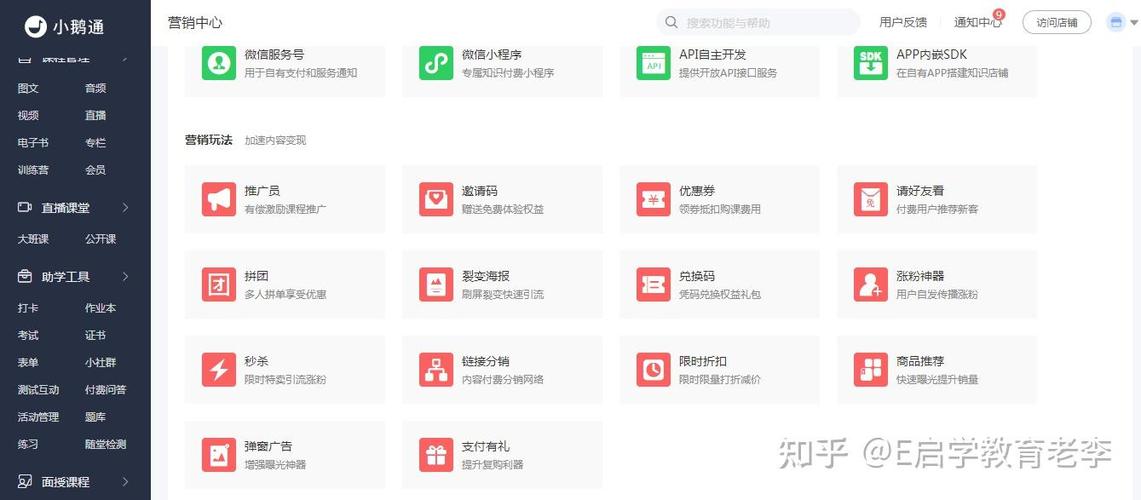
Task: Click the 直播课堂 camera icon in sidebar
Action: point(25,207)
